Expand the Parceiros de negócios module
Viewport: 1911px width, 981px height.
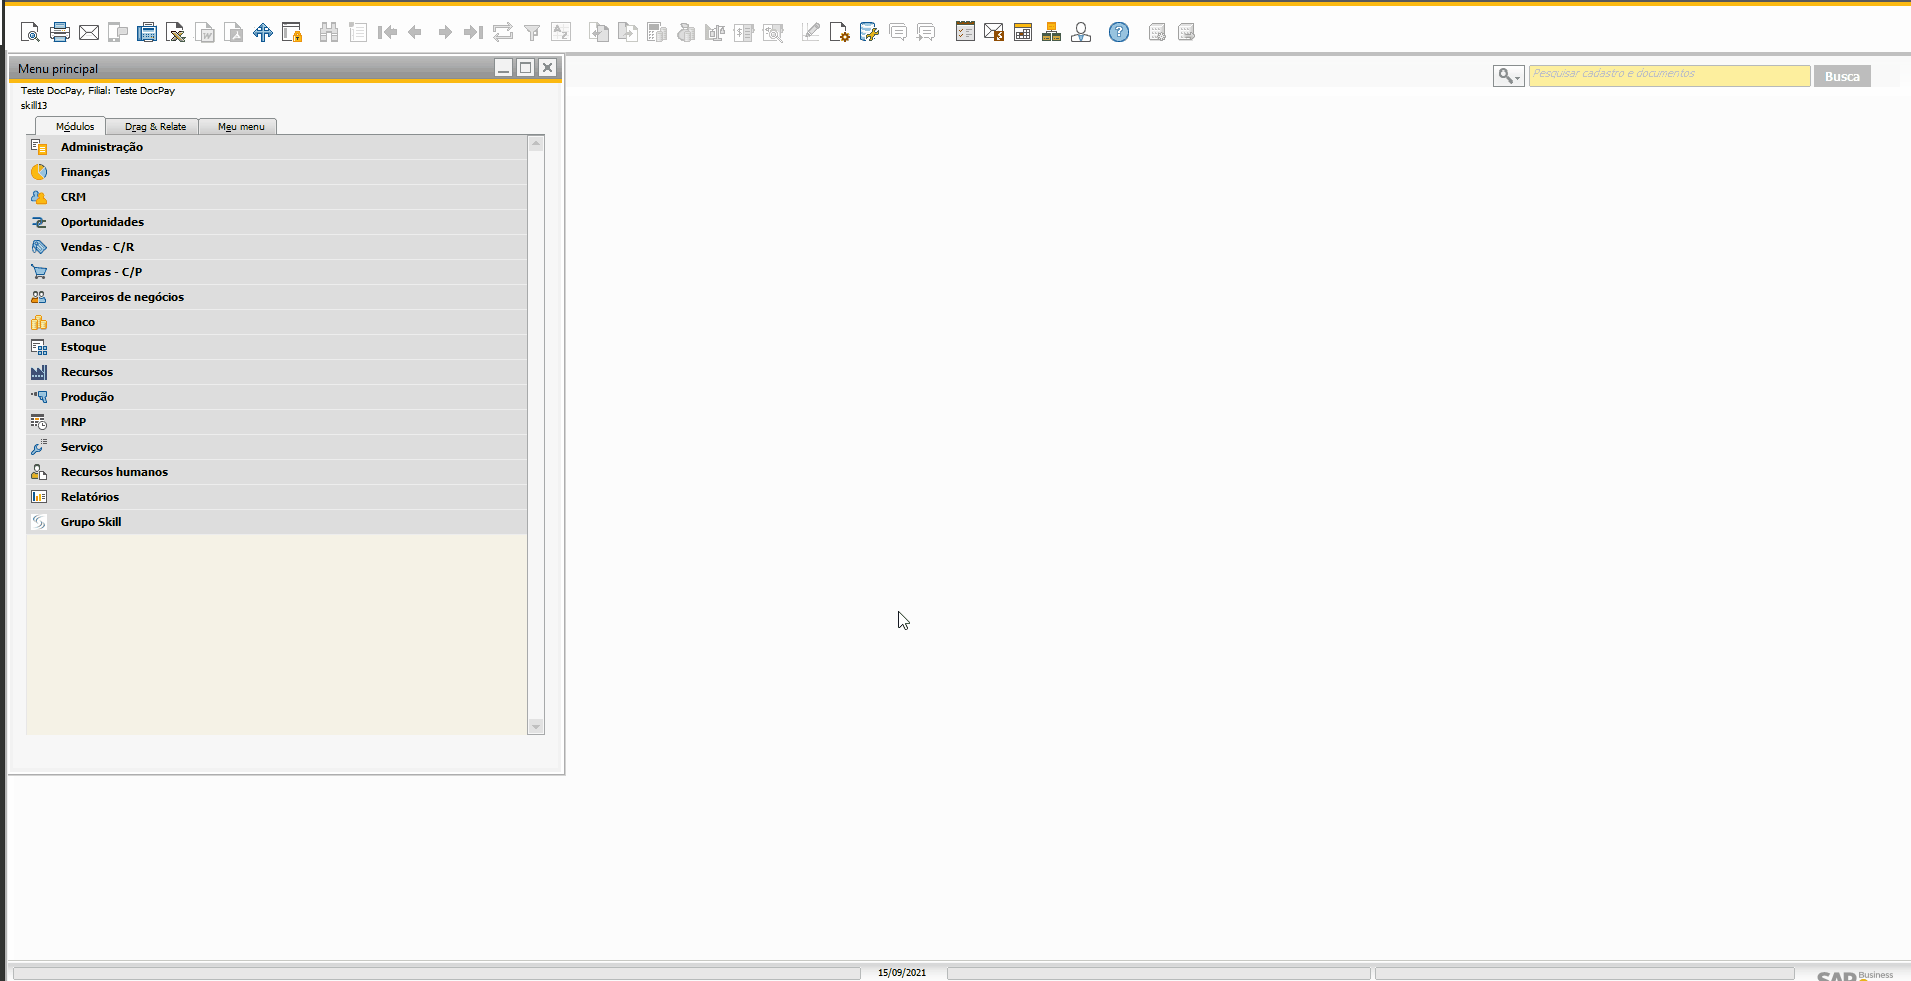[277, 297]
